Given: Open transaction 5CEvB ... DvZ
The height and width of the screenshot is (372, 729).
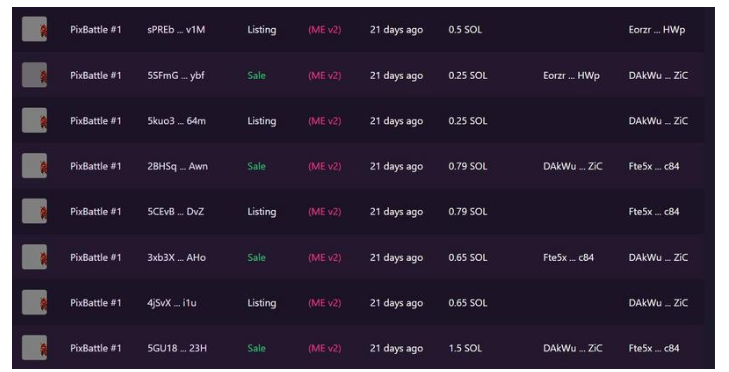Looking at the screenshot, I should (x=175, y=212).
